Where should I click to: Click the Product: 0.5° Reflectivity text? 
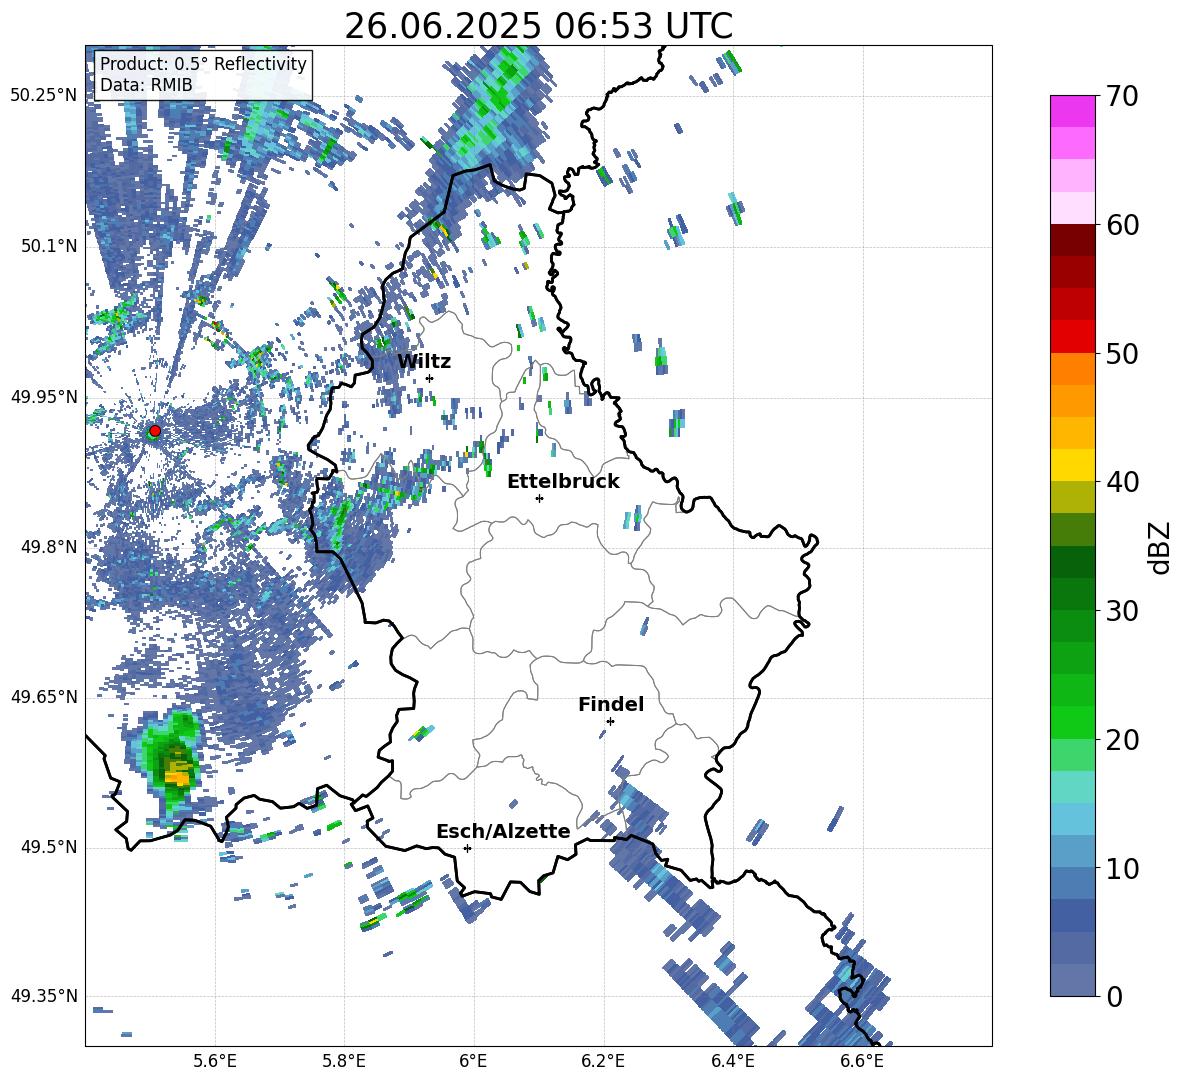(x=203, y=64)
